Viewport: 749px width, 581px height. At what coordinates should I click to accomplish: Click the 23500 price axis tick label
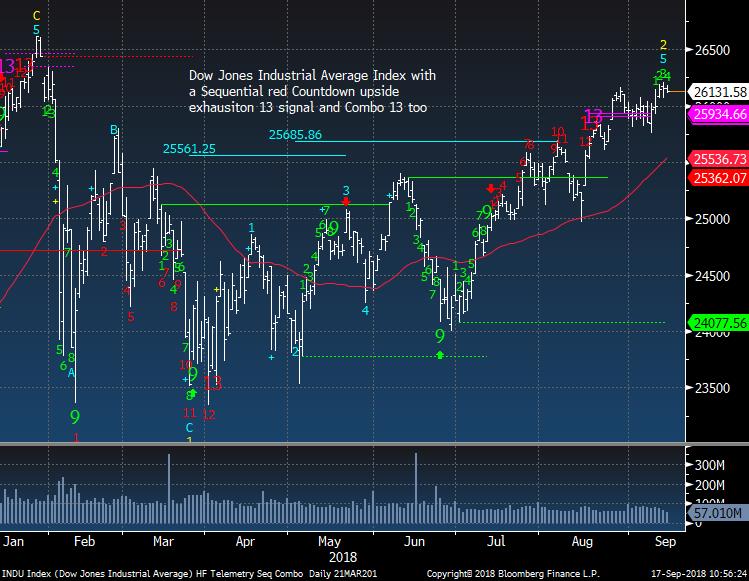712,388
